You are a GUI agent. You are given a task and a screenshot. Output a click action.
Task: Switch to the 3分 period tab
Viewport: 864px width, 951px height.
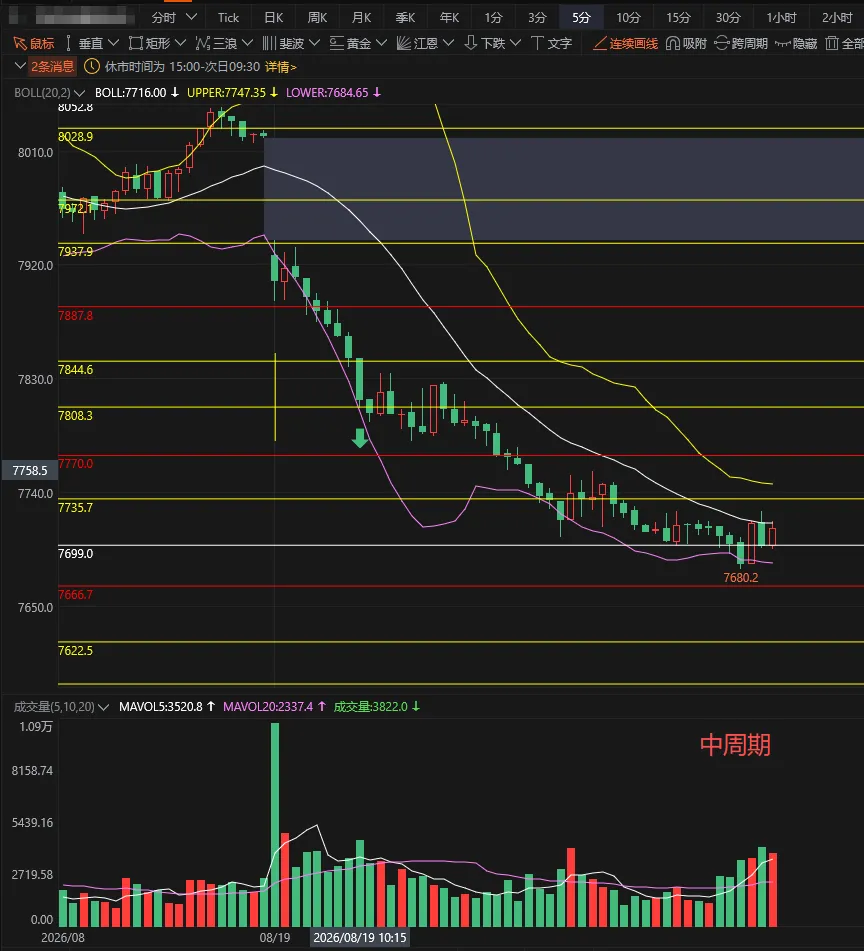tap(537, 18)
